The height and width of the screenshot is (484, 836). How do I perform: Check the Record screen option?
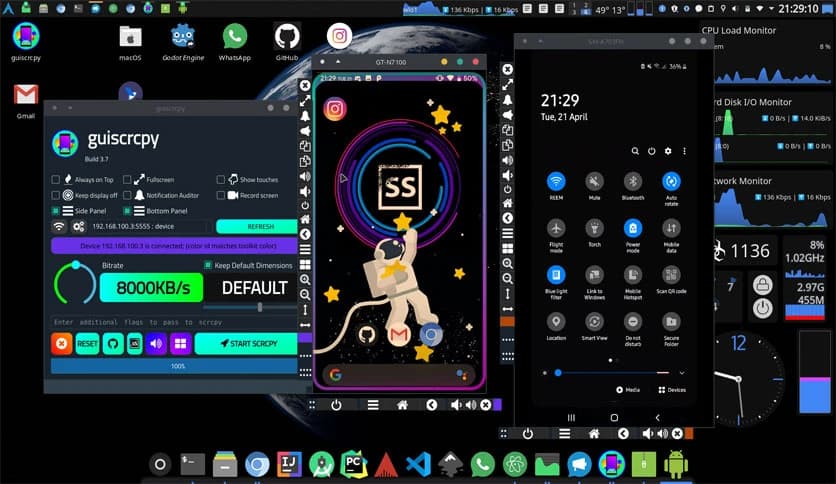(221, 196)
